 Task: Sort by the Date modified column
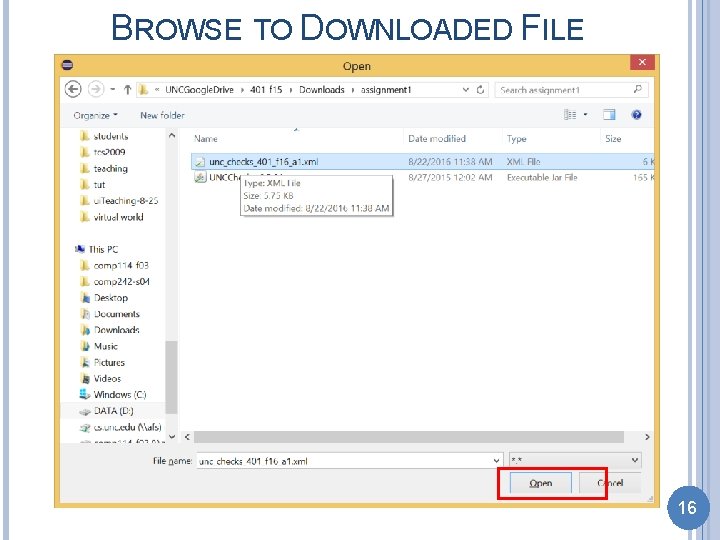click(x=437, y=139)
